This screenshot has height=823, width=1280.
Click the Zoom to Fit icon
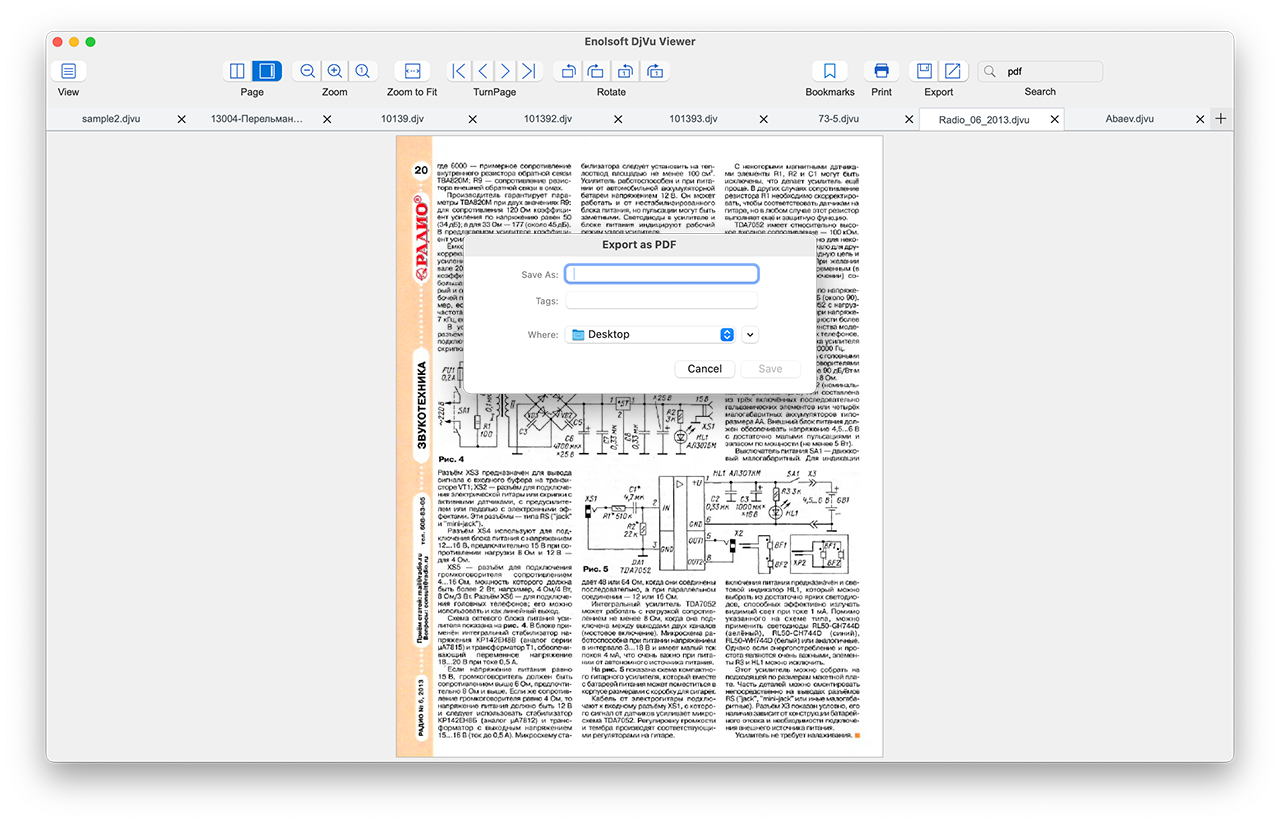(412, 71)
